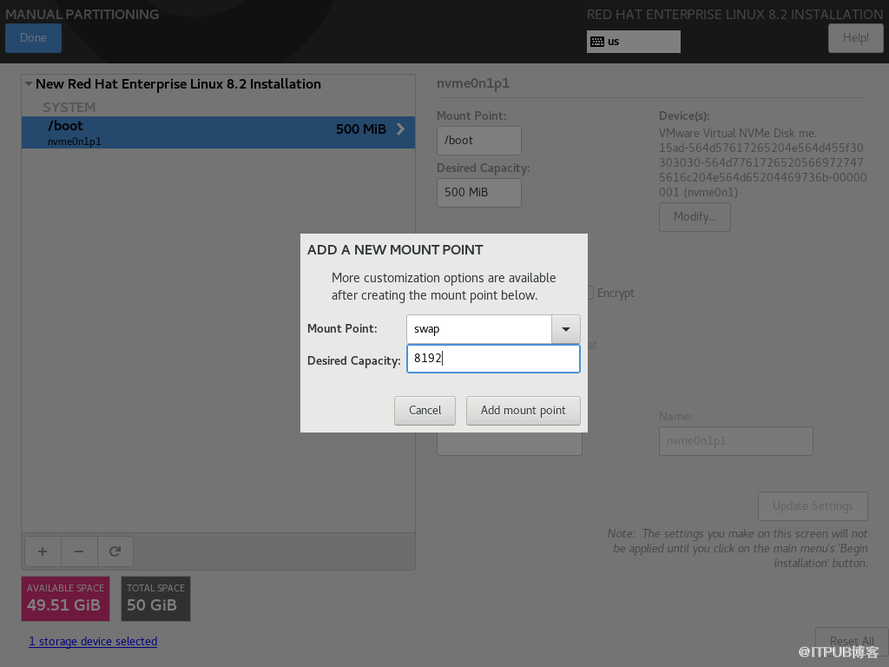This screenshot has height=667, width=889.
Task: Collapse New Red Hat Enterprise Linux 8.2 Installation
Action: point(28,84)
